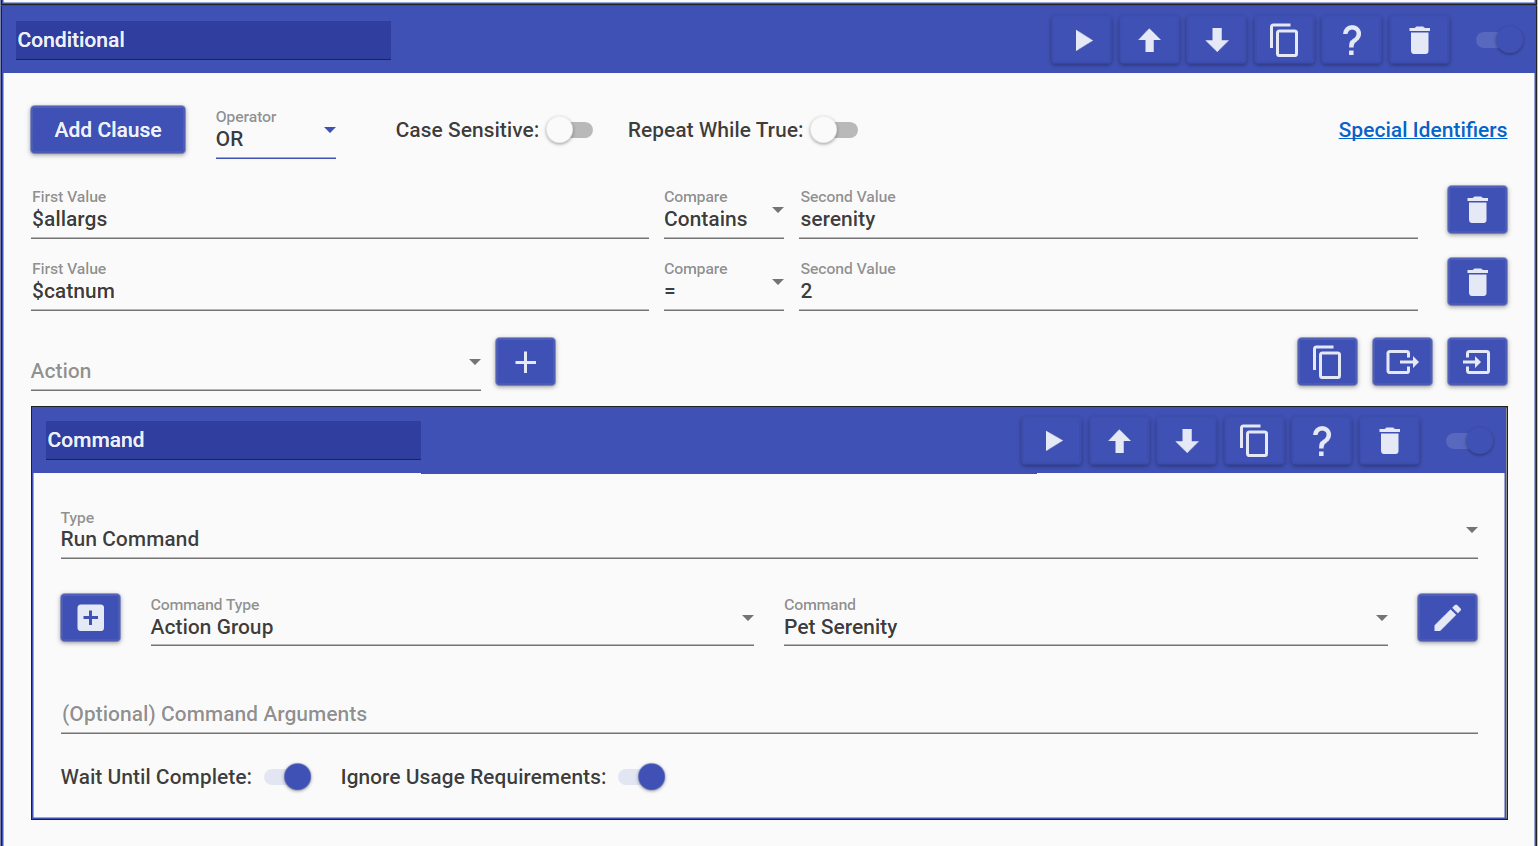The width and height of the screenshot is (1538, 846).
Task: Edit Pet Serenity command with pencil
Action: tap(1447, 618)
